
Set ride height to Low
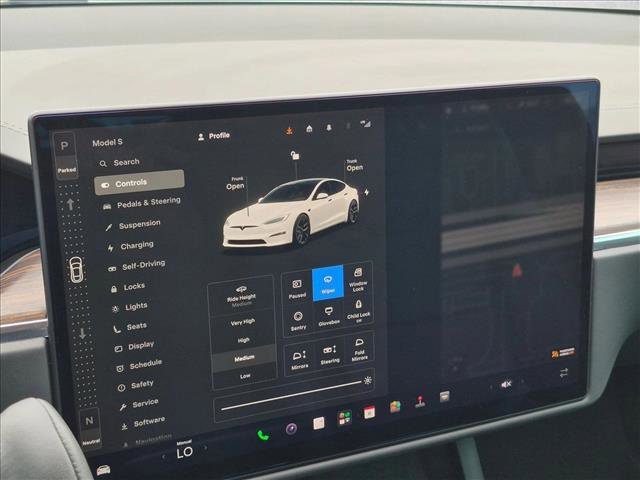pos(245,376)
